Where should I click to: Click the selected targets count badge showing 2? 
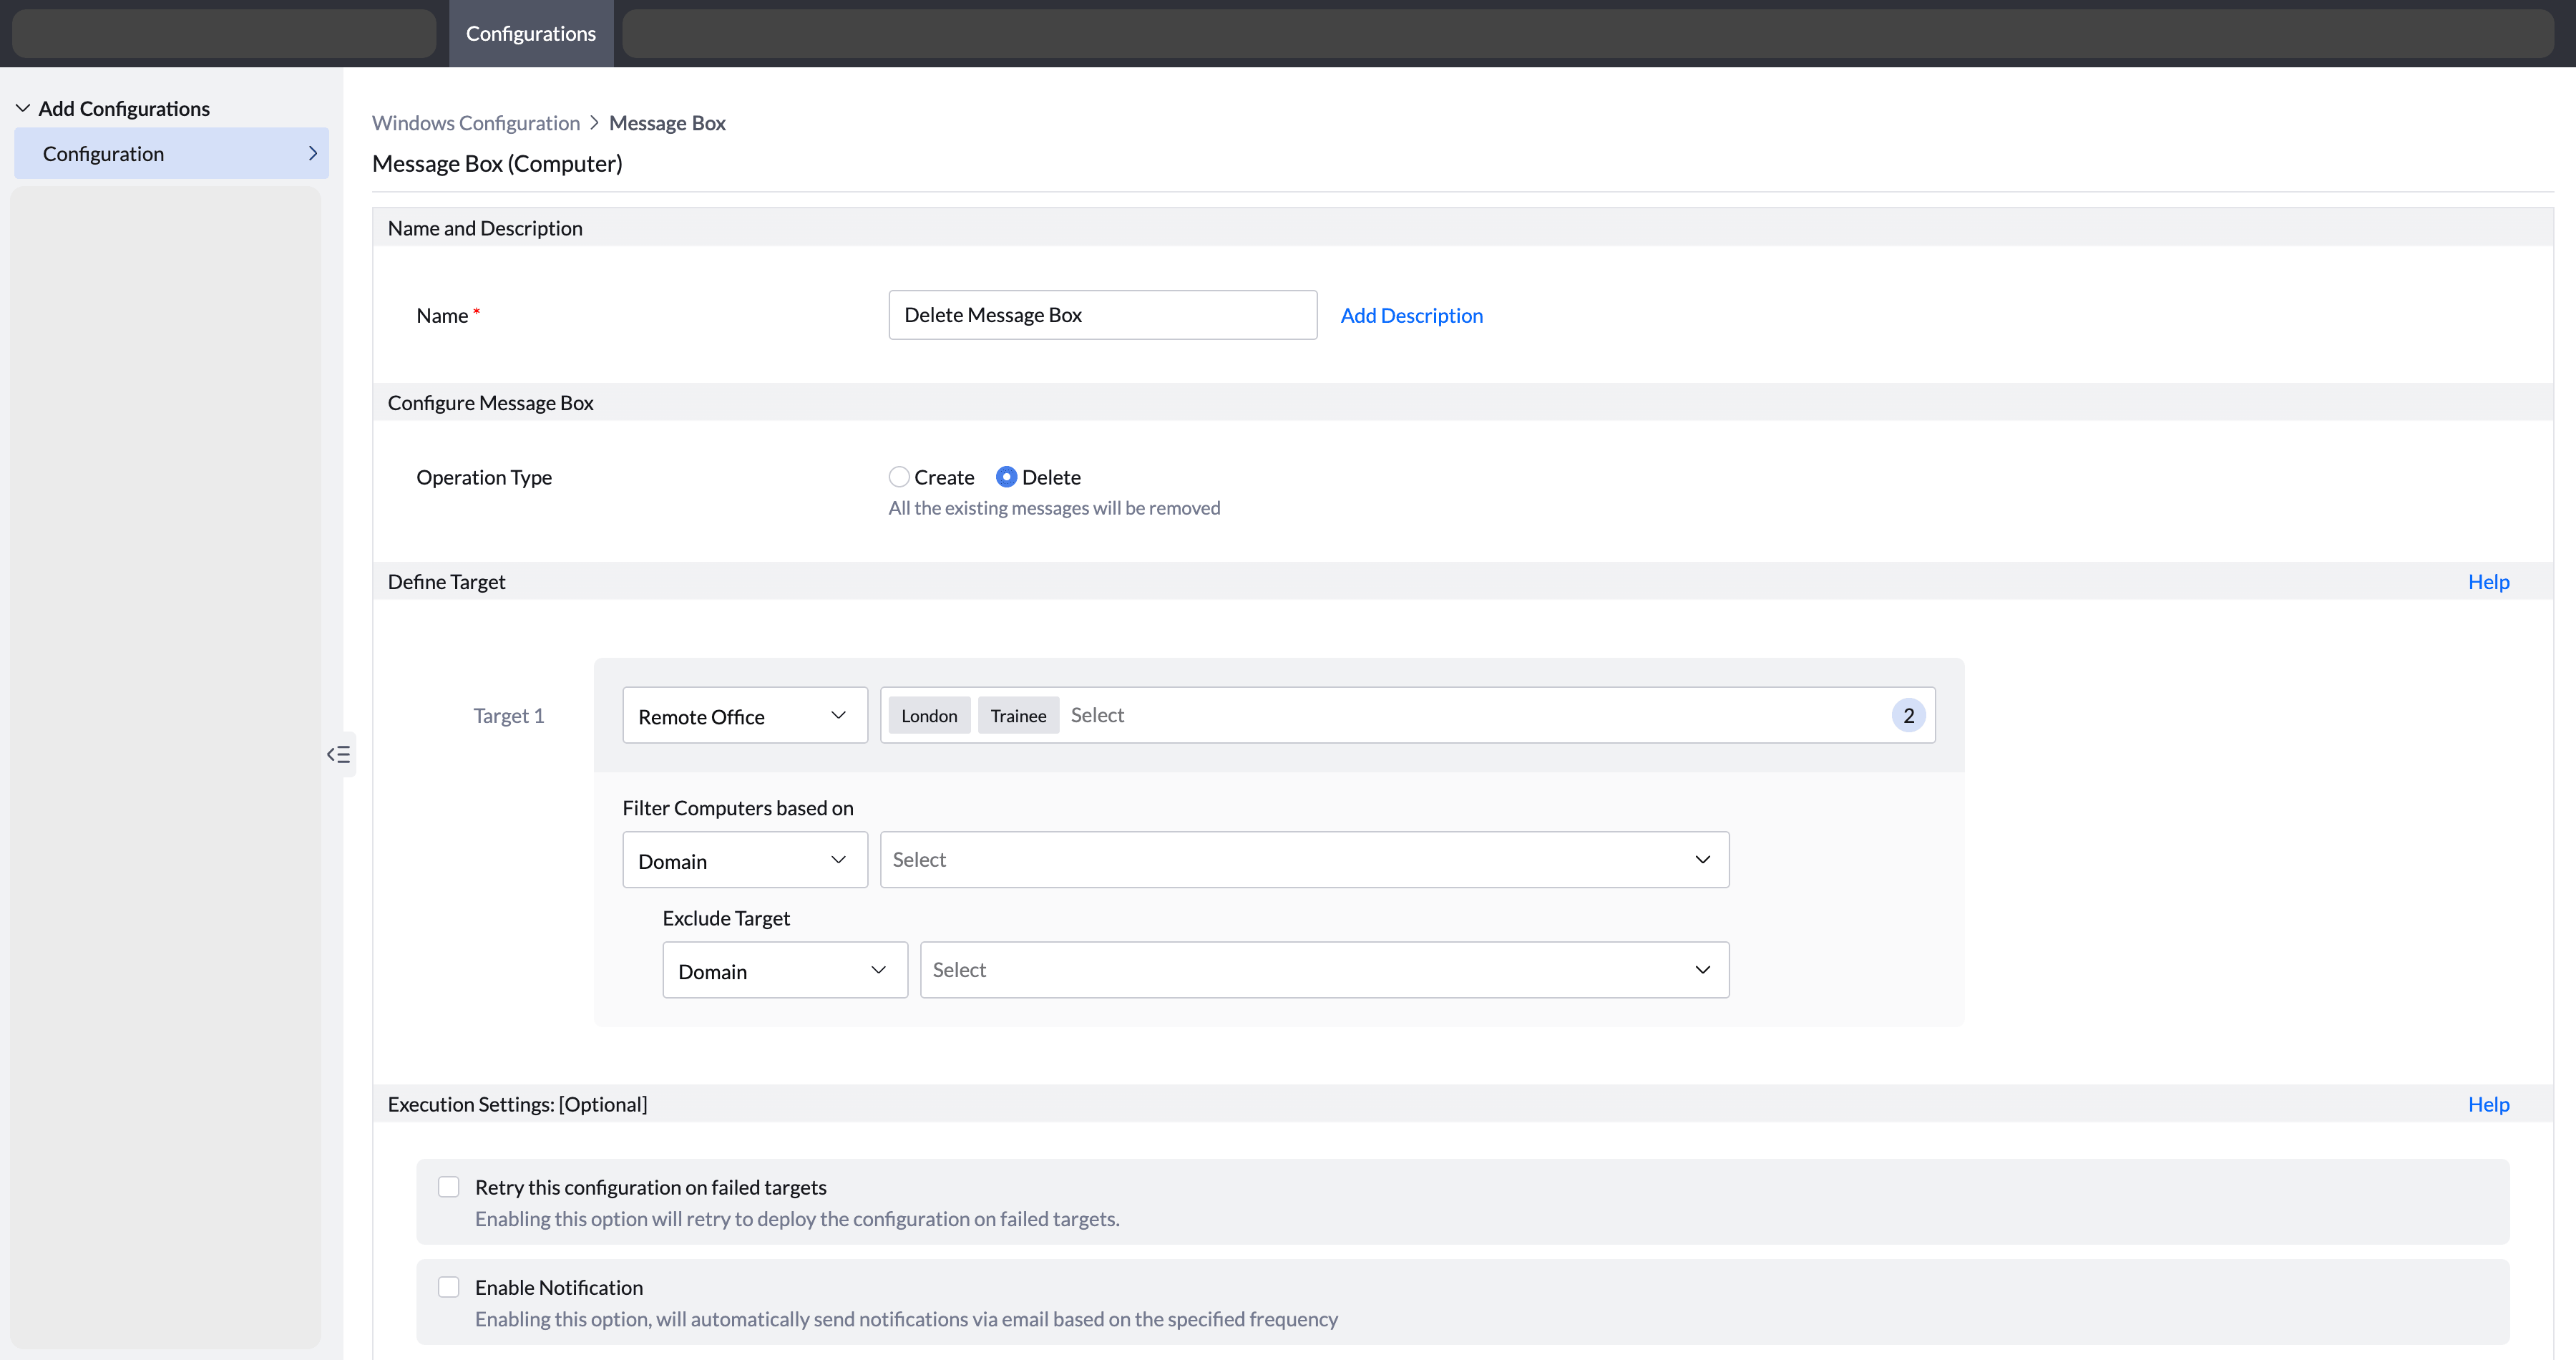click(x=1908, y=715)
